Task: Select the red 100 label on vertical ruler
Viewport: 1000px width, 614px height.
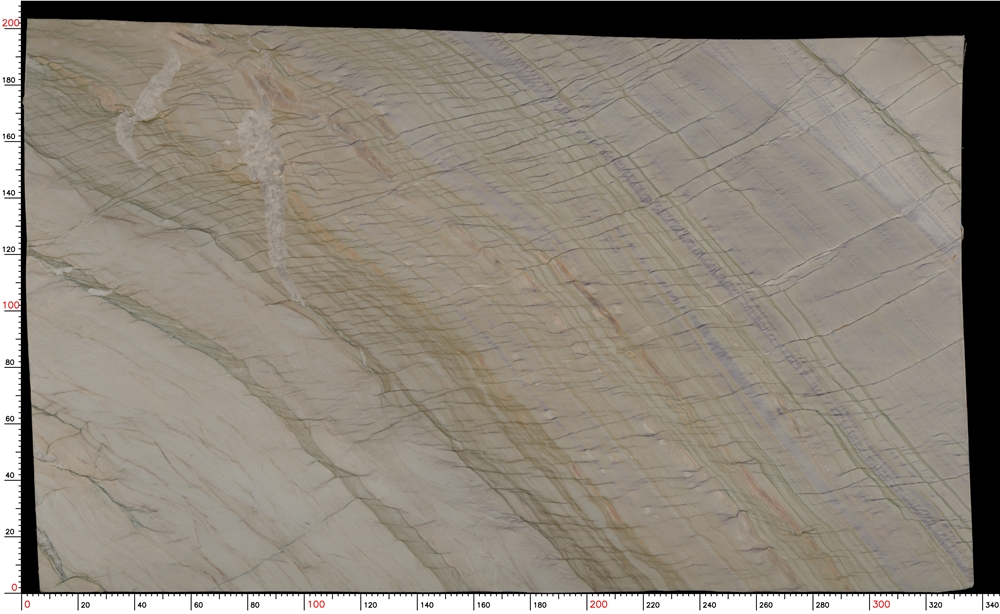Action: coord(11,305)
